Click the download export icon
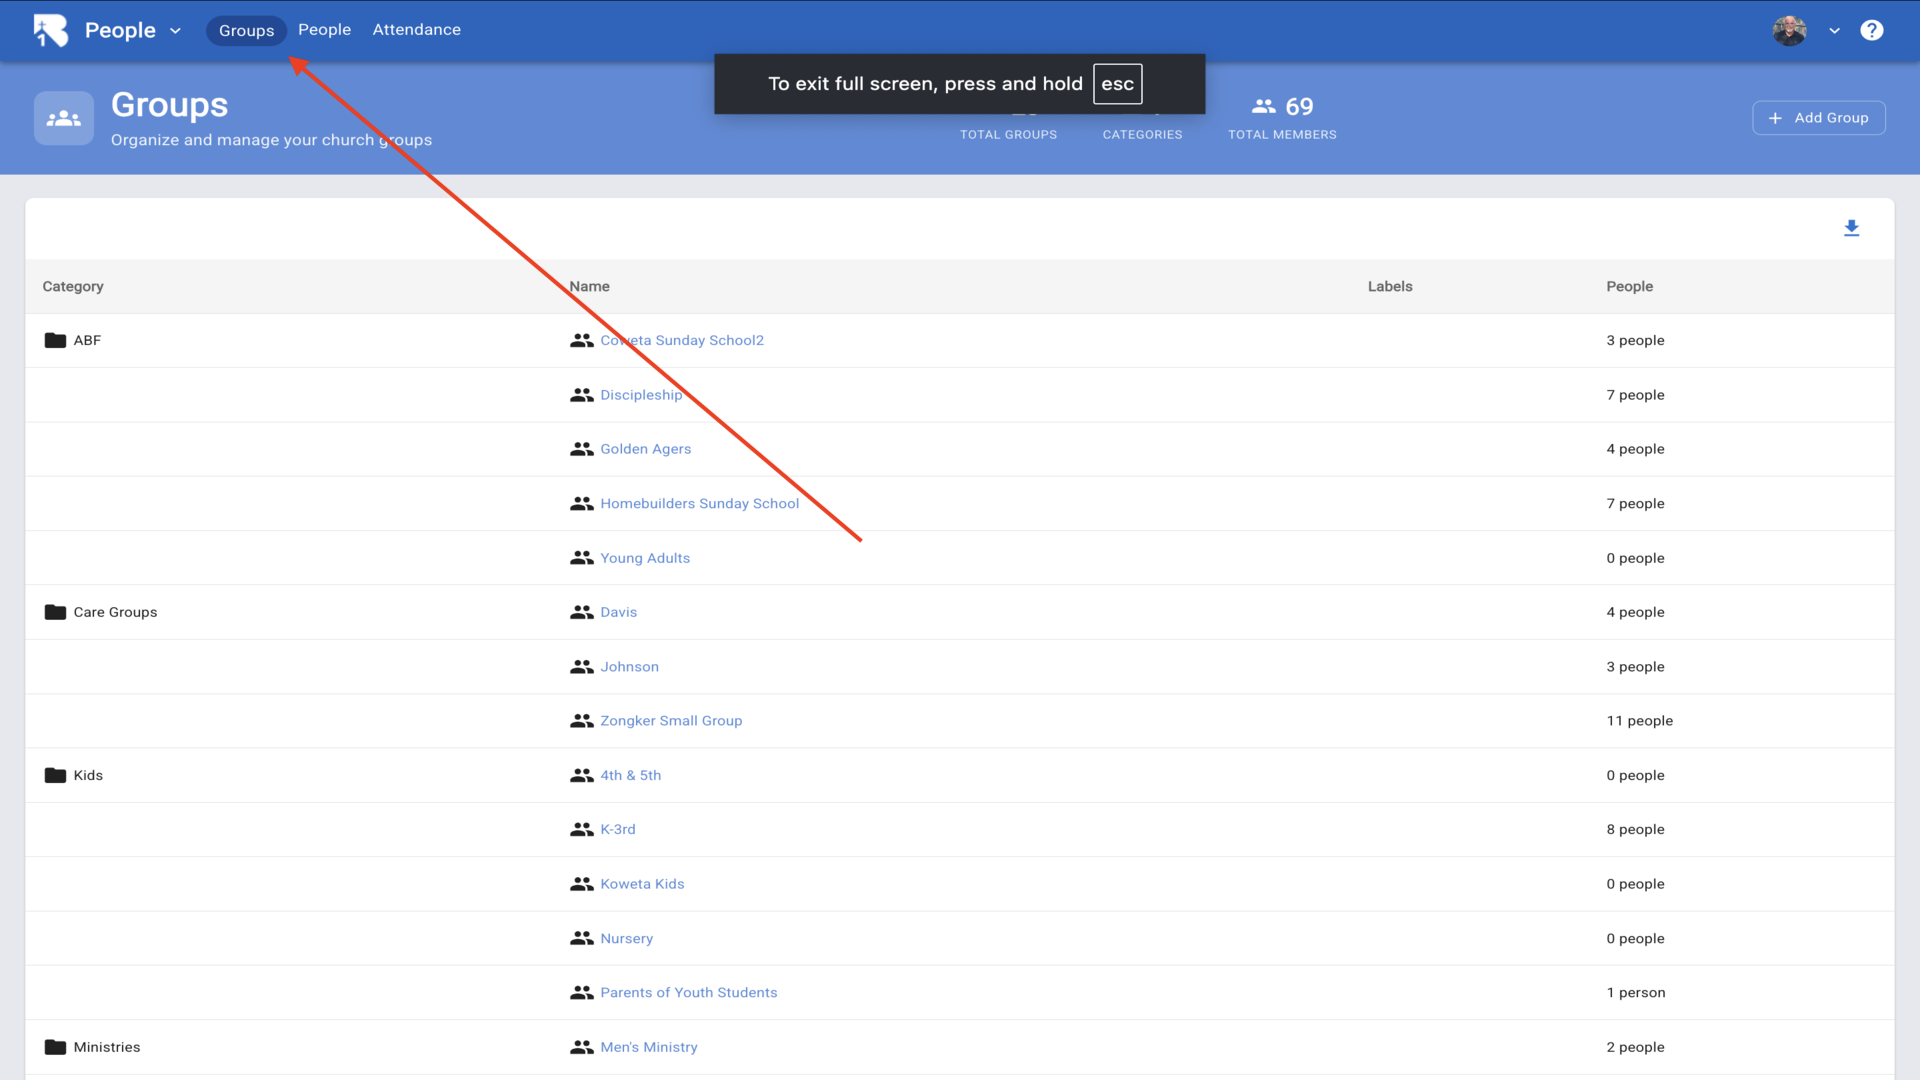The height and width of the screenshot is (1080, 1920). [x=1851, y=229]
